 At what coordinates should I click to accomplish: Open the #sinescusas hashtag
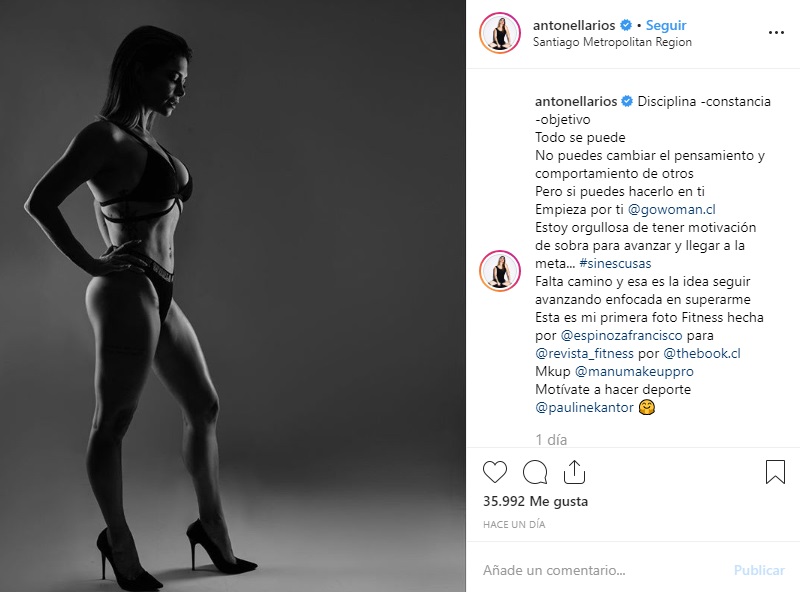click(615, 263)
